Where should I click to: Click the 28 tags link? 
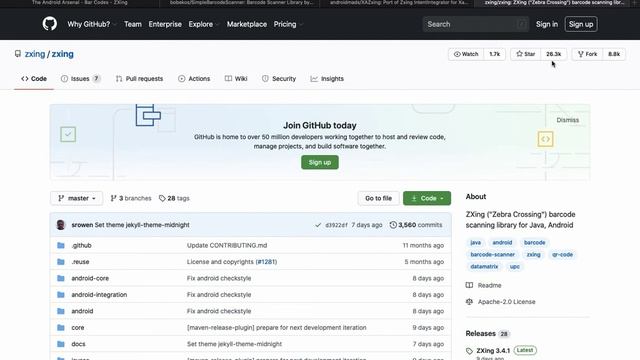(174, 198)
